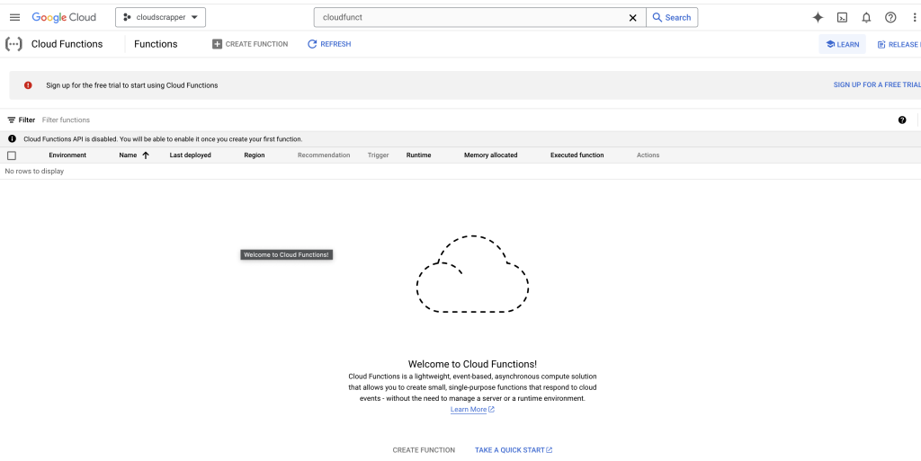Viewport: 921px width, 461px height.
Task: Click the Welcome to Cloud Functions! heading
Action: pyautogui.click(x=472, y=364)
